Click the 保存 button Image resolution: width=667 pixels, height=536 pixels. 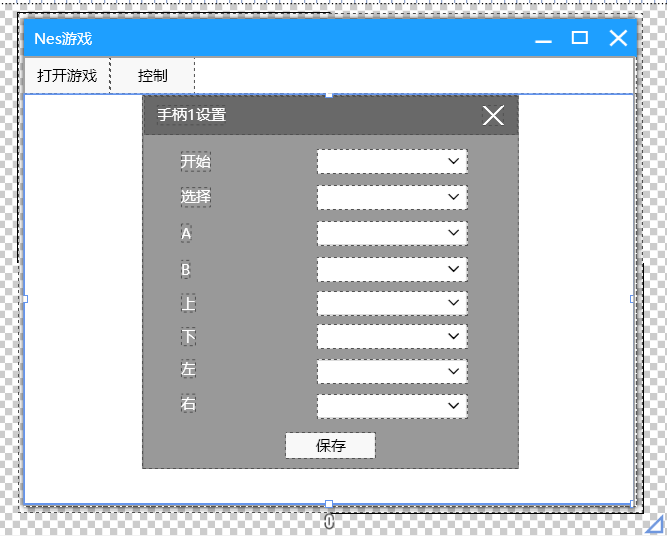[331, 445]
